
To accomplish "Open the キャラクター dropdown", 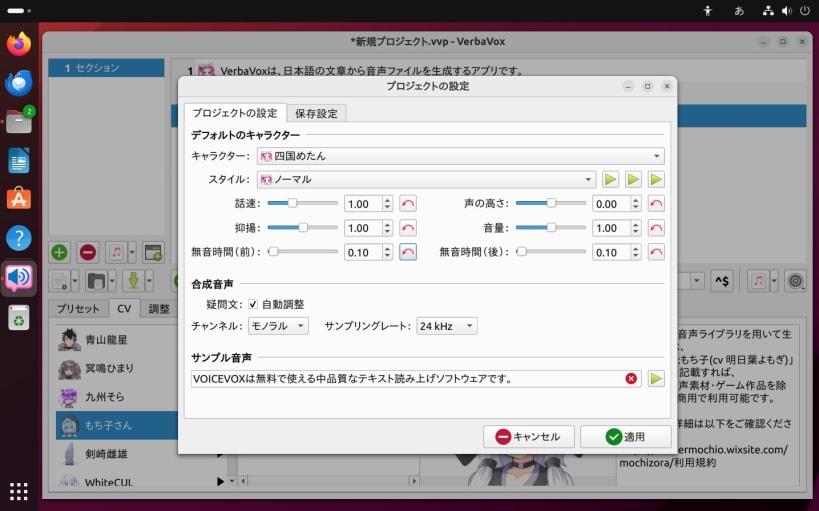I will tap(460, 156).
